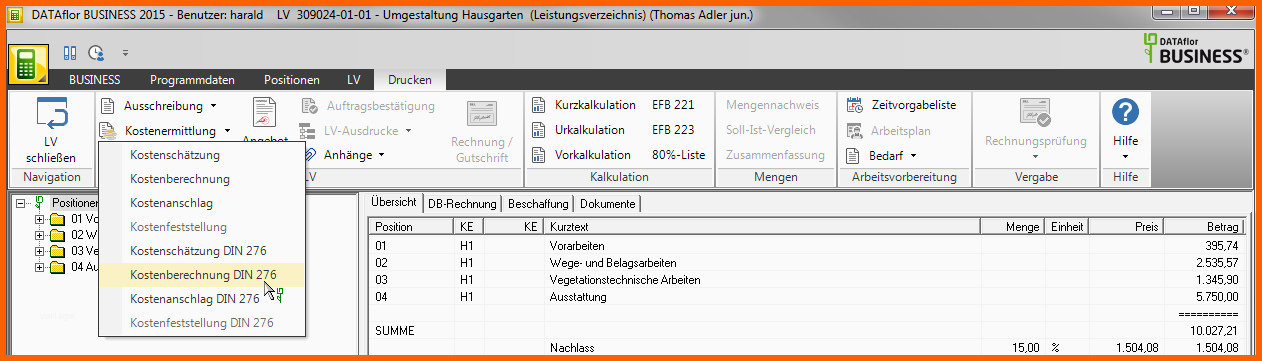1262x361 pixels.
Task: Open the Zeitvorgabeliste calendar icon
Action: click(x=854, y=104)
